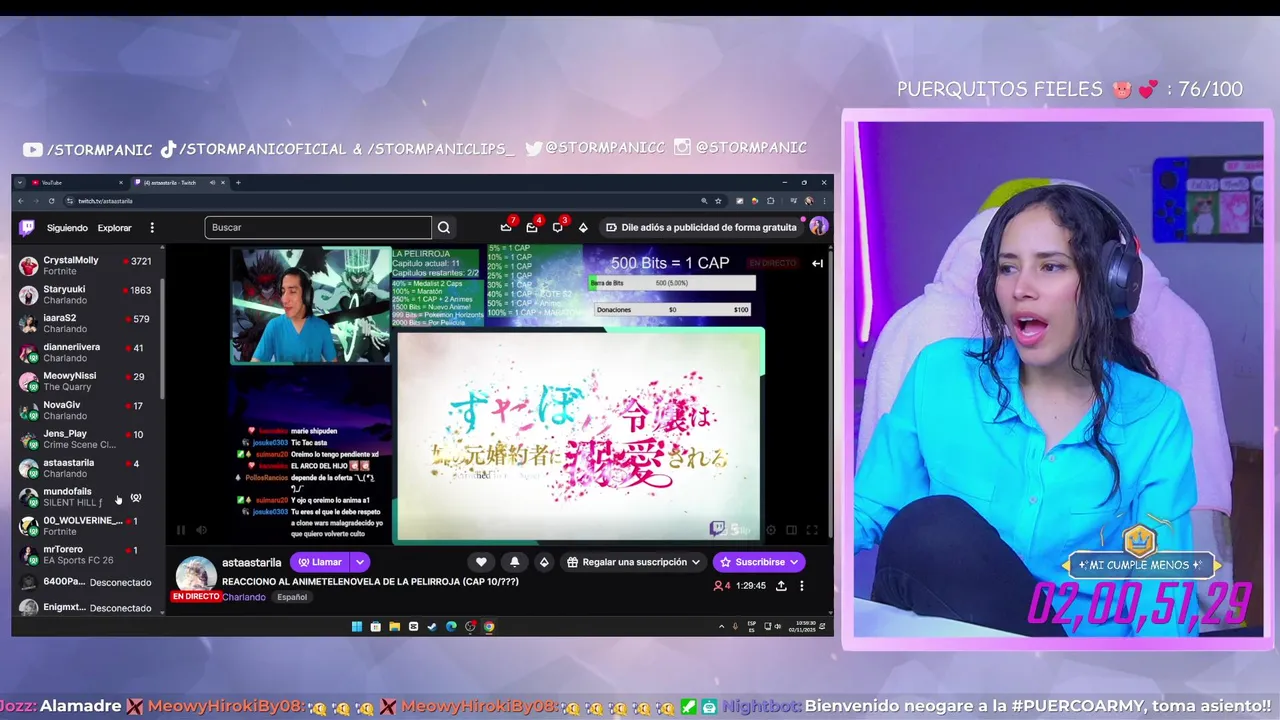Expand the Llamar dropdown arrow
1280x720 pixels.
point(360,562)
